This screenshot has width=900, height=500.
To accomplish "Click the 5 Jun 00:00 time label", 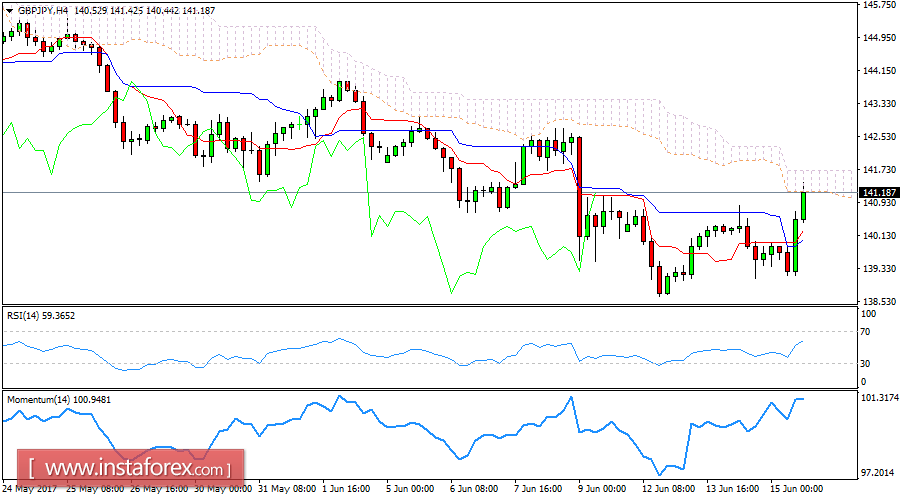I will coord(410,489).
